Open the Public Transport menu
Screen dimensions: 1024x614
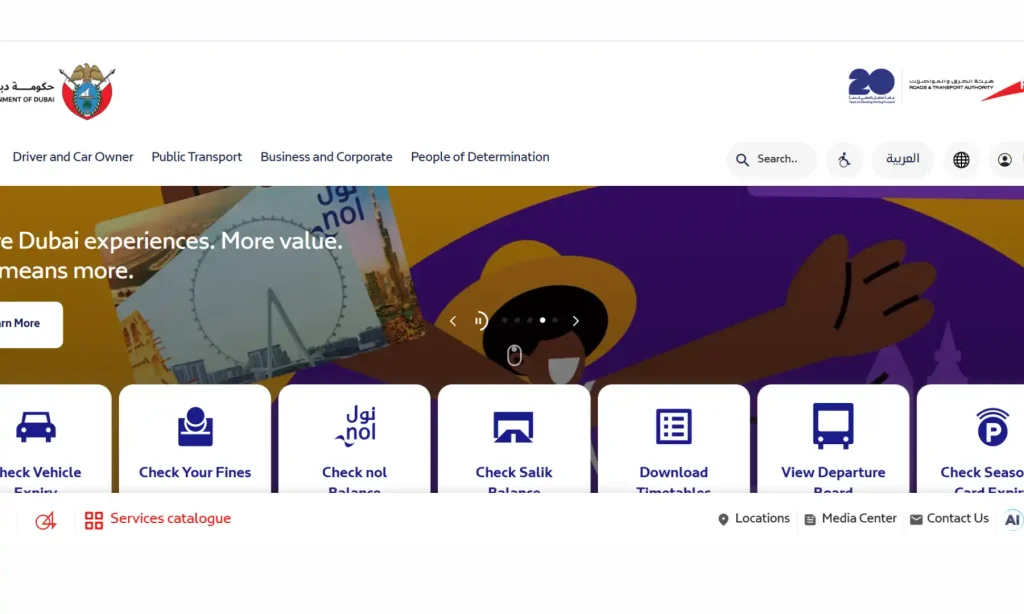pos(196,157)
